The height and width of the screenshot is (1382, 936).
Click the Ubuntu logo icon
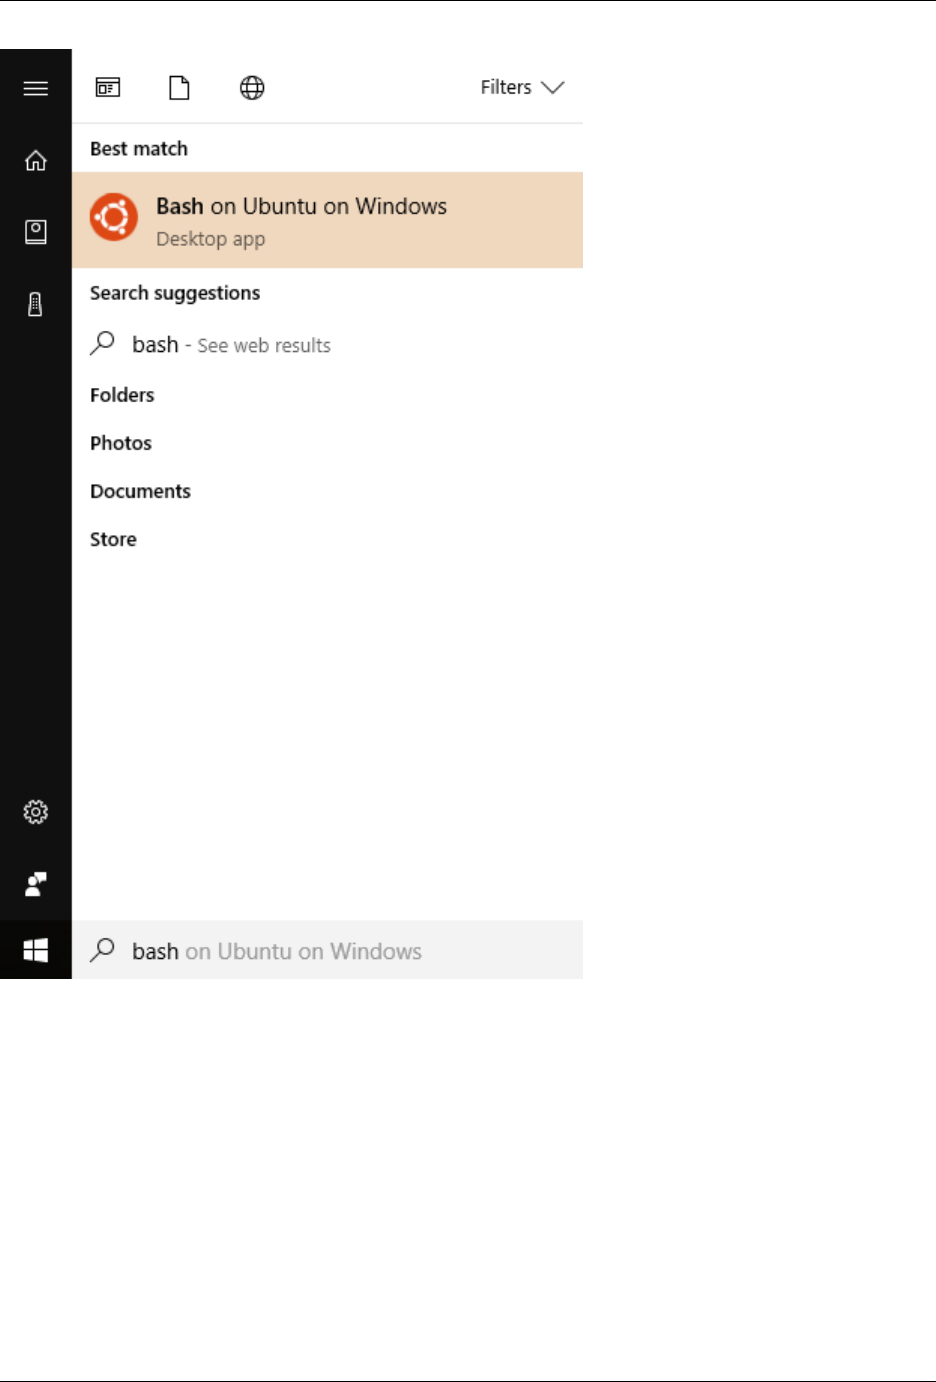(114, 217)
